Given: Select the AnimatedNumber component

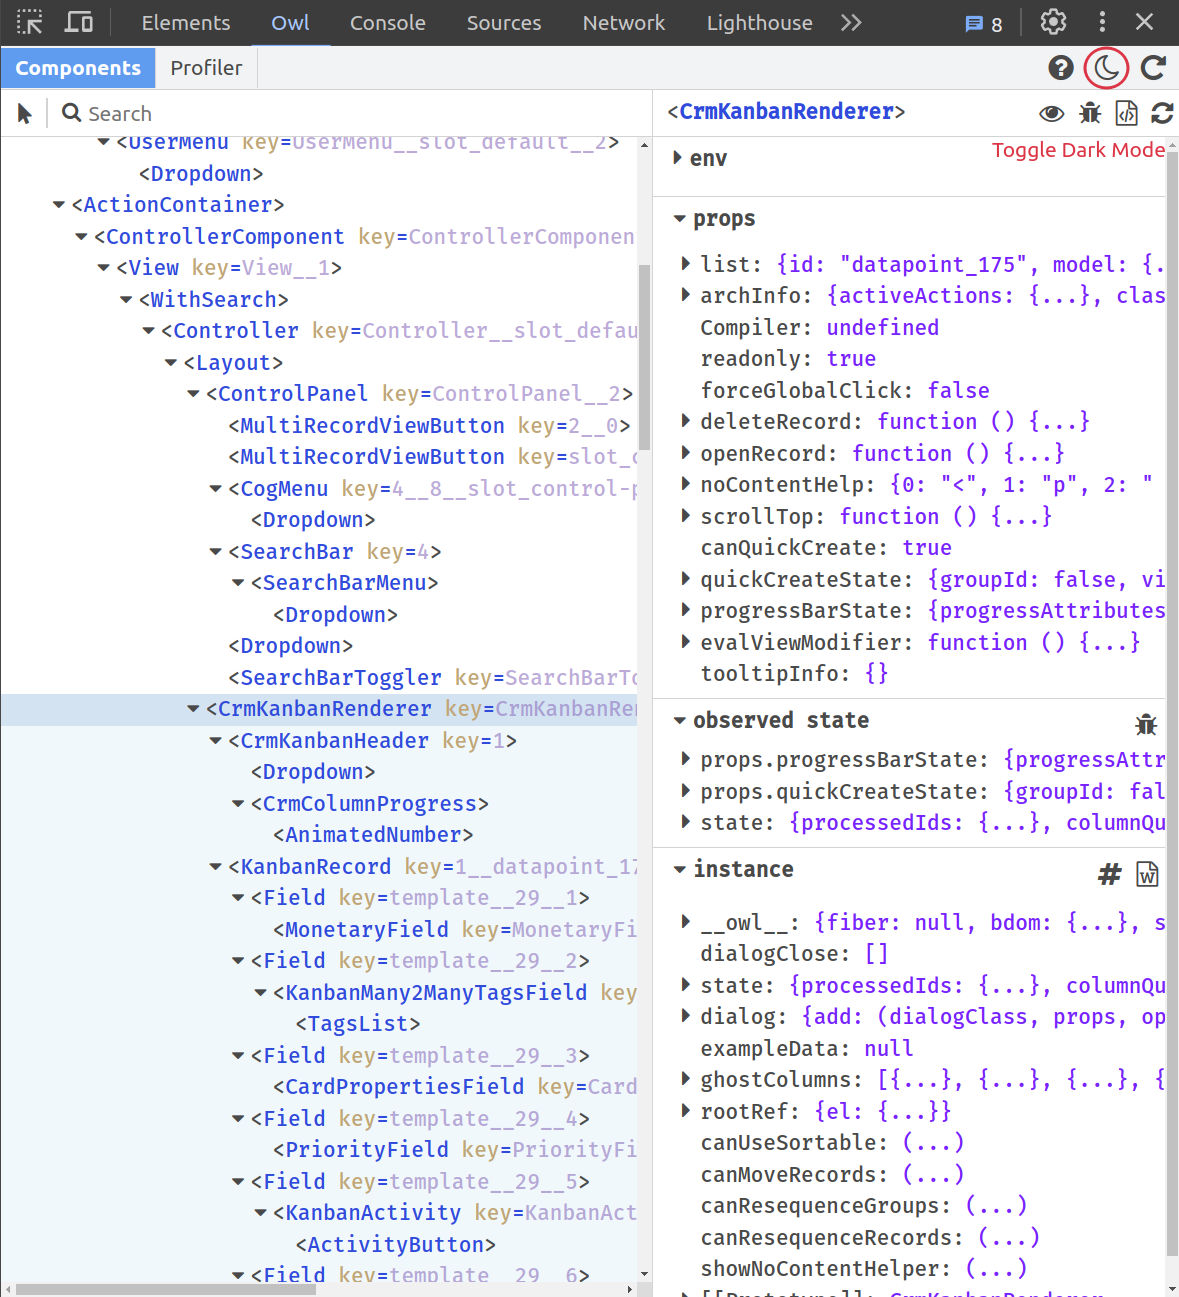Looking at the screenshot, I should (x=373, y=835).
